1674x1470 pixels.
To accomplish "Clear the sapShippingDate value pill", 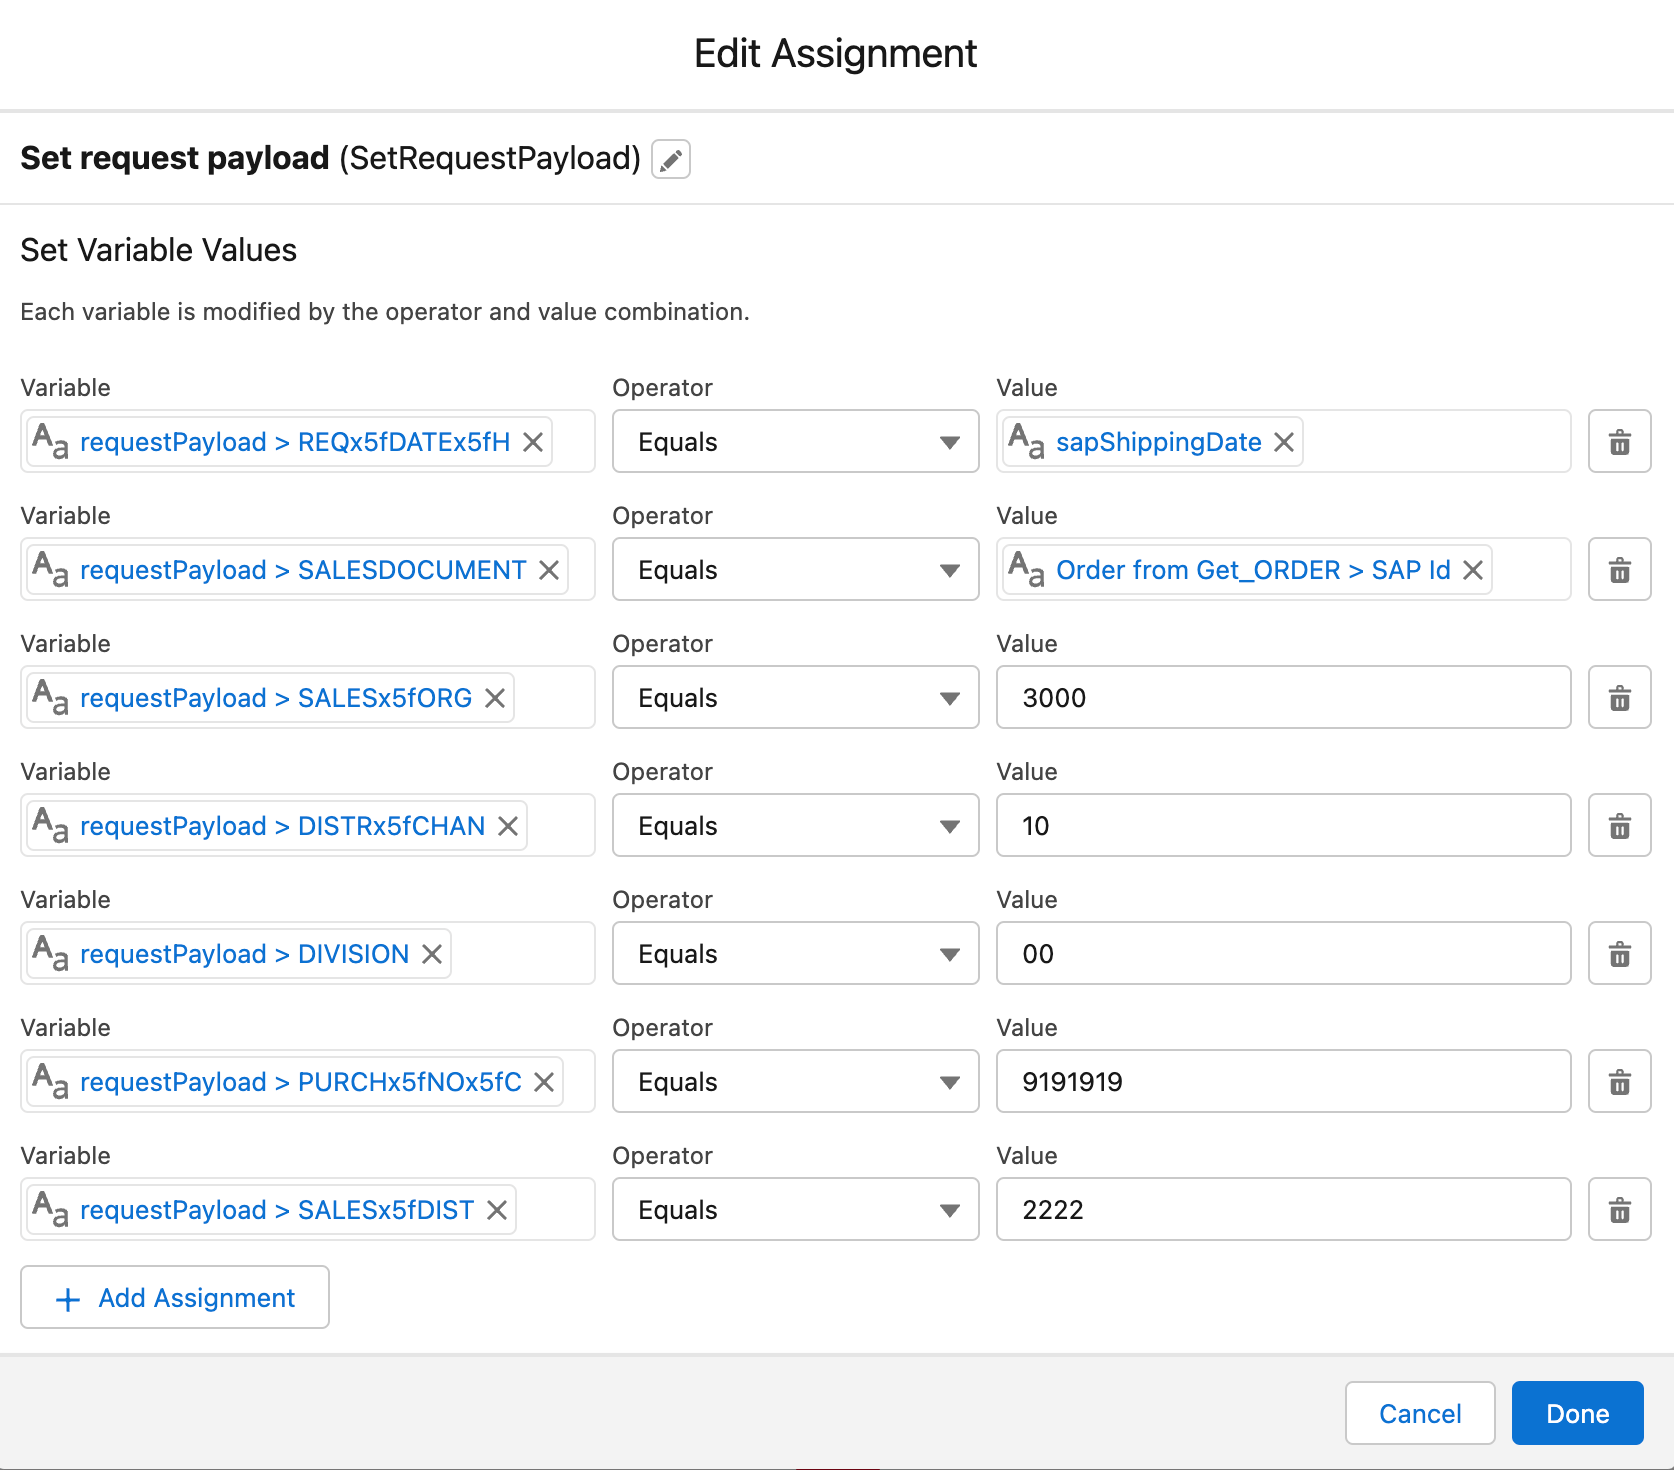I will tap(1284, 442).
